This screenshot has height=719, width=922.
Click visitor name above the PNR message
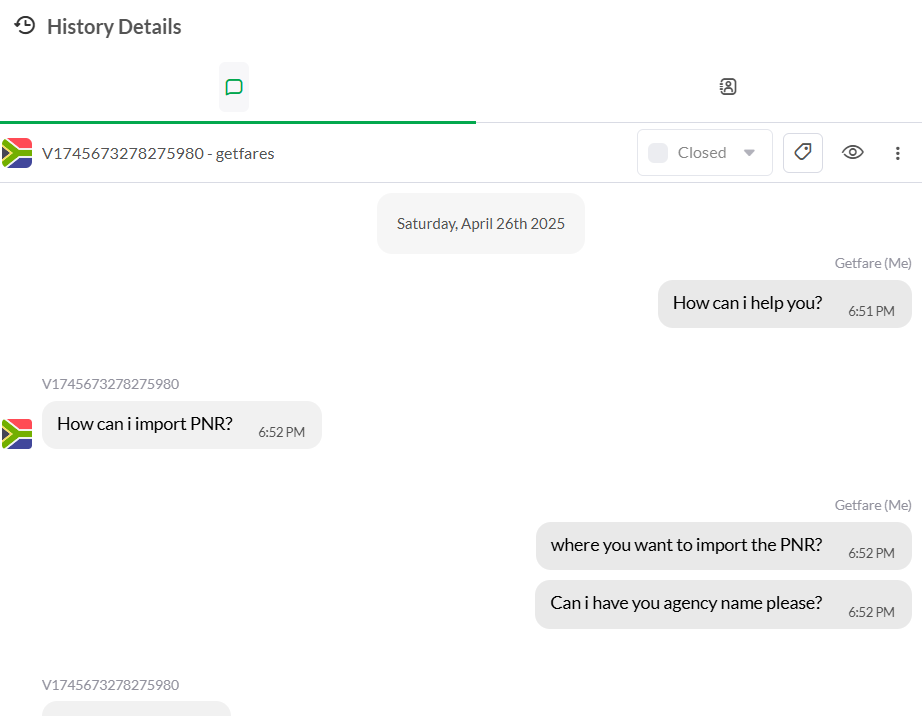(111, 384)
